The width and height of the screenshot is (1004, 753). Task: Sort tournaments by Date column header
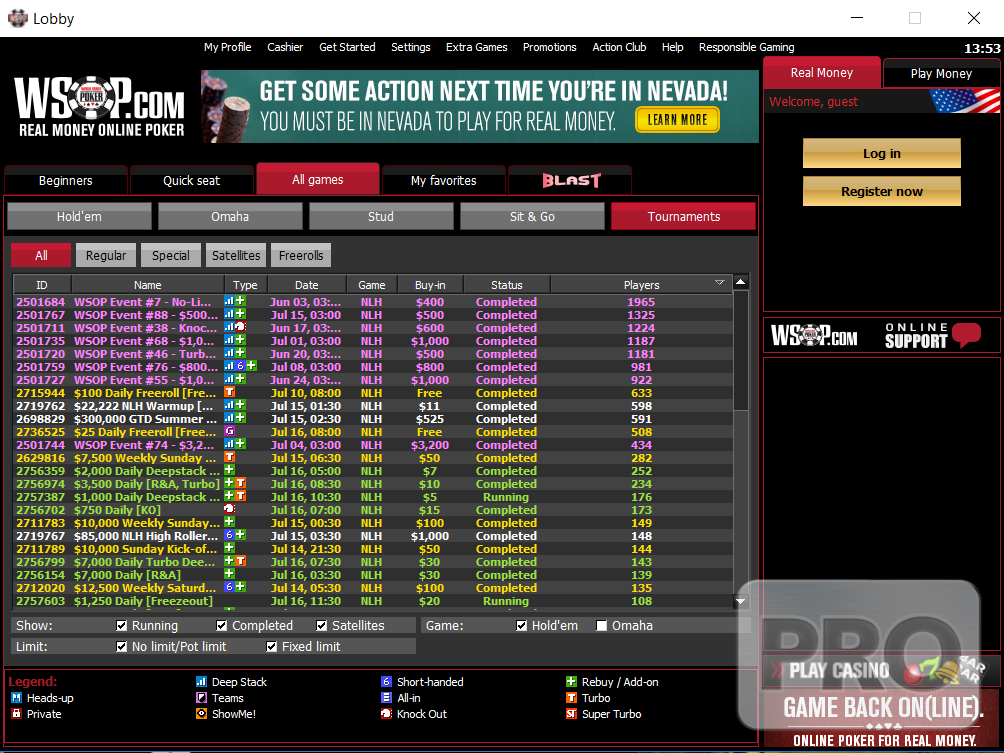(307, 285)
